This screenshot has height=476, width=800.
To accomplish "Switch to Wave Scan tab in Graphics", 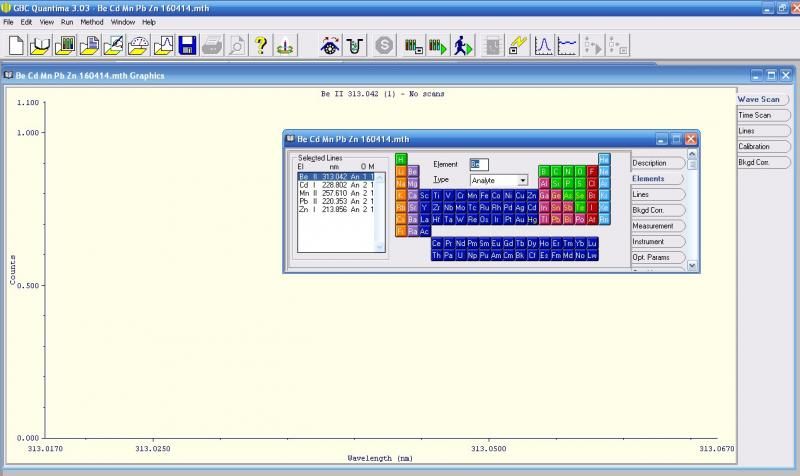I will (763, 99).
